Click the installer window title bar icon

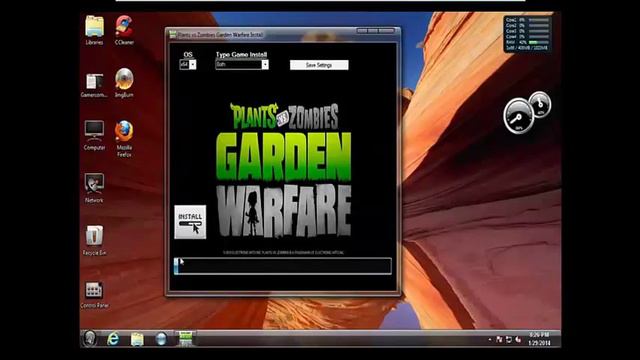tap(173, 35)
